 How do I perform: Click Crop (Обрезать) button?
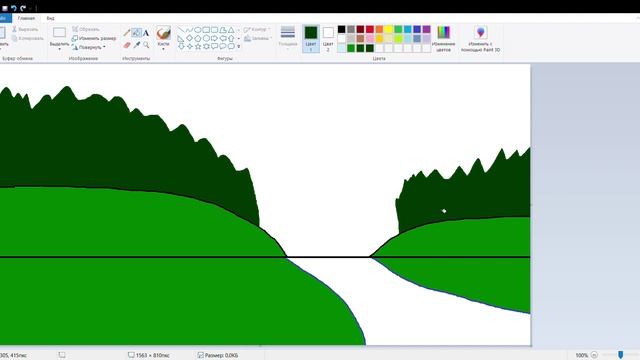pyautogui.click(x=86, y=29)
